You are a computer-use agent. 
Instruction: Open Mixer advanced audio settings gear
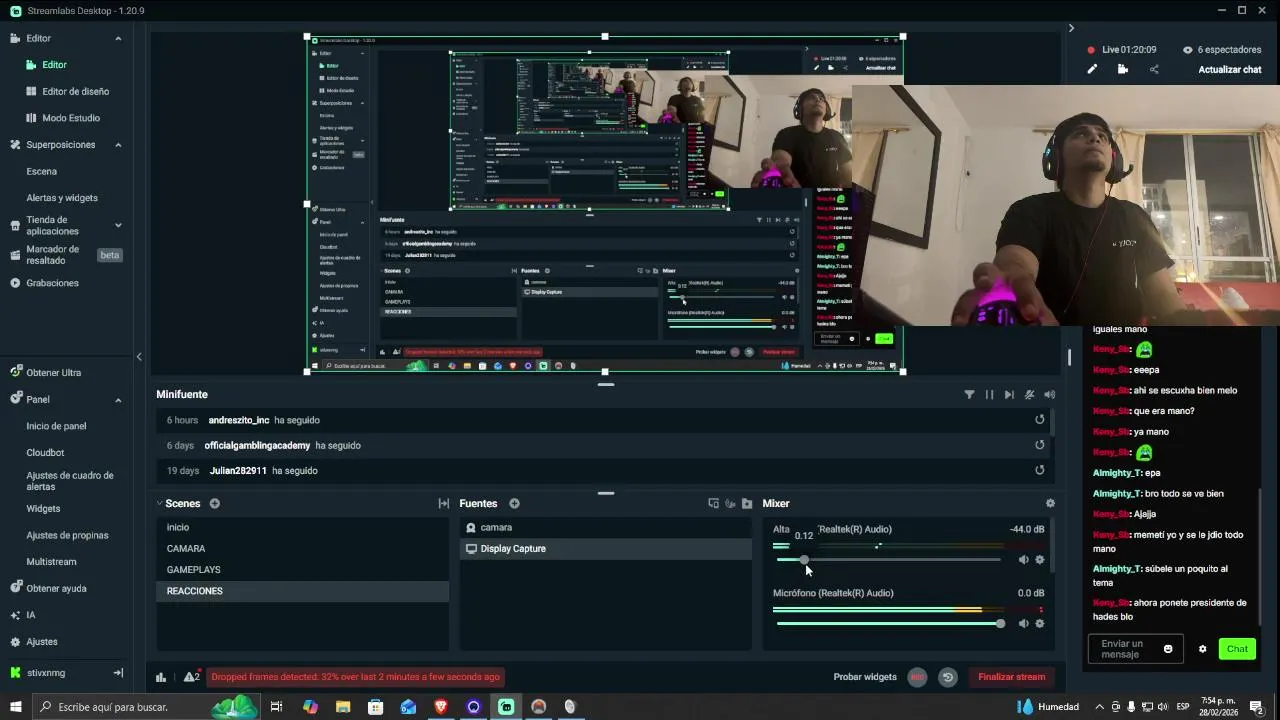click(1050, 504)
